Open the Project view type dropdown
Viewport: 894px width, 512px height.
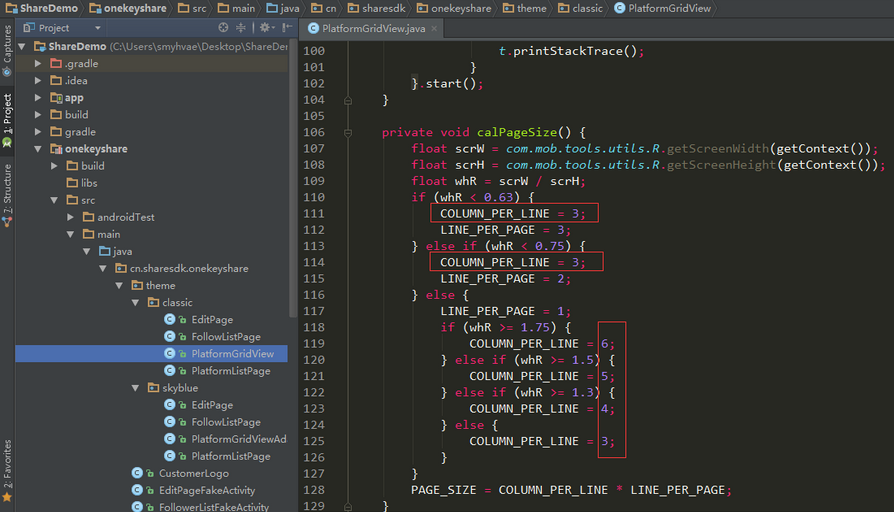[97, 28]
